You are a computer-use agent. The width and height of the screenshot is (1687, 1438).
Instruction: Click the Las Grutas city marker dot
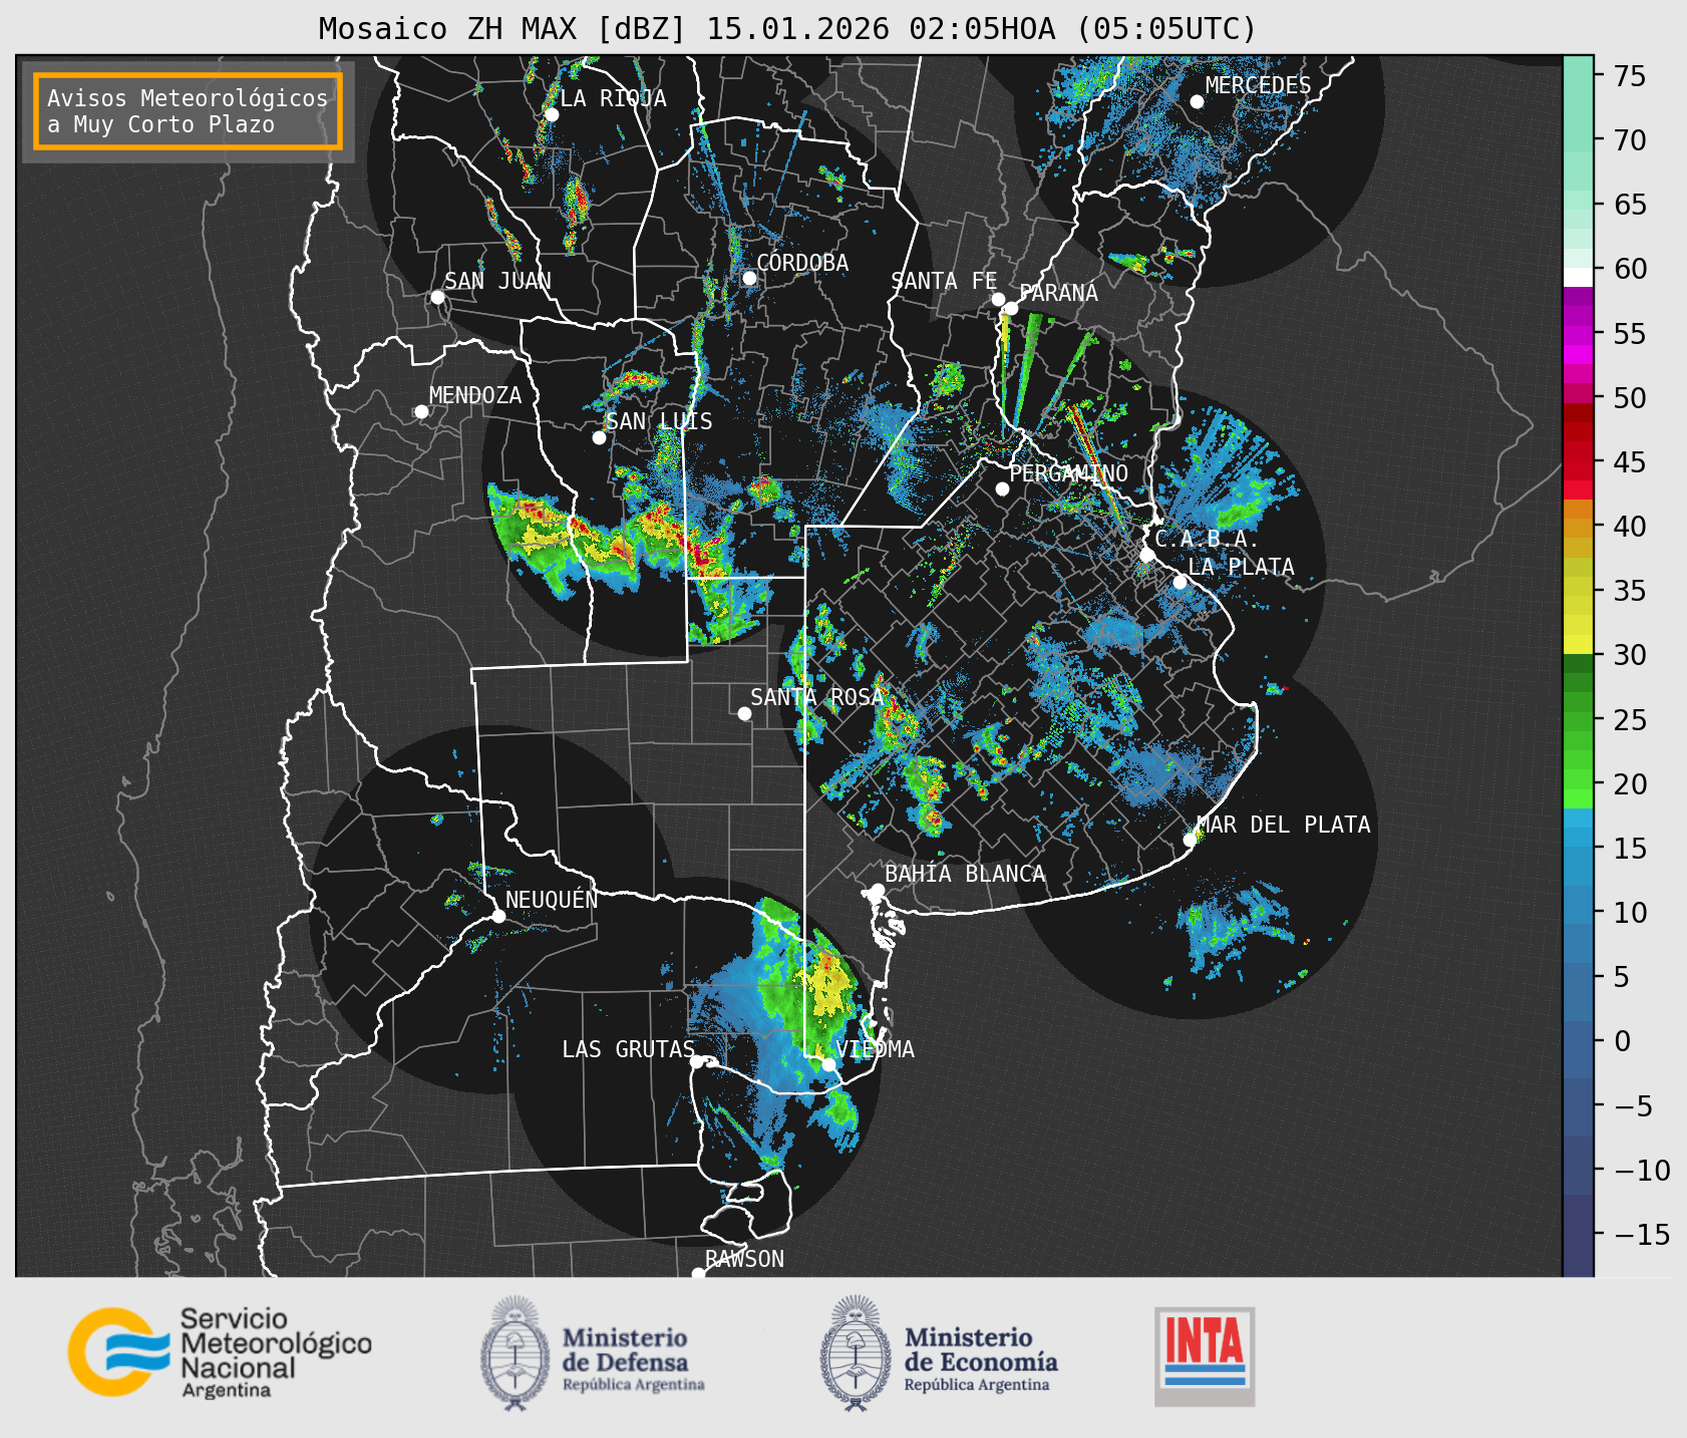(x=697, y=1062)
